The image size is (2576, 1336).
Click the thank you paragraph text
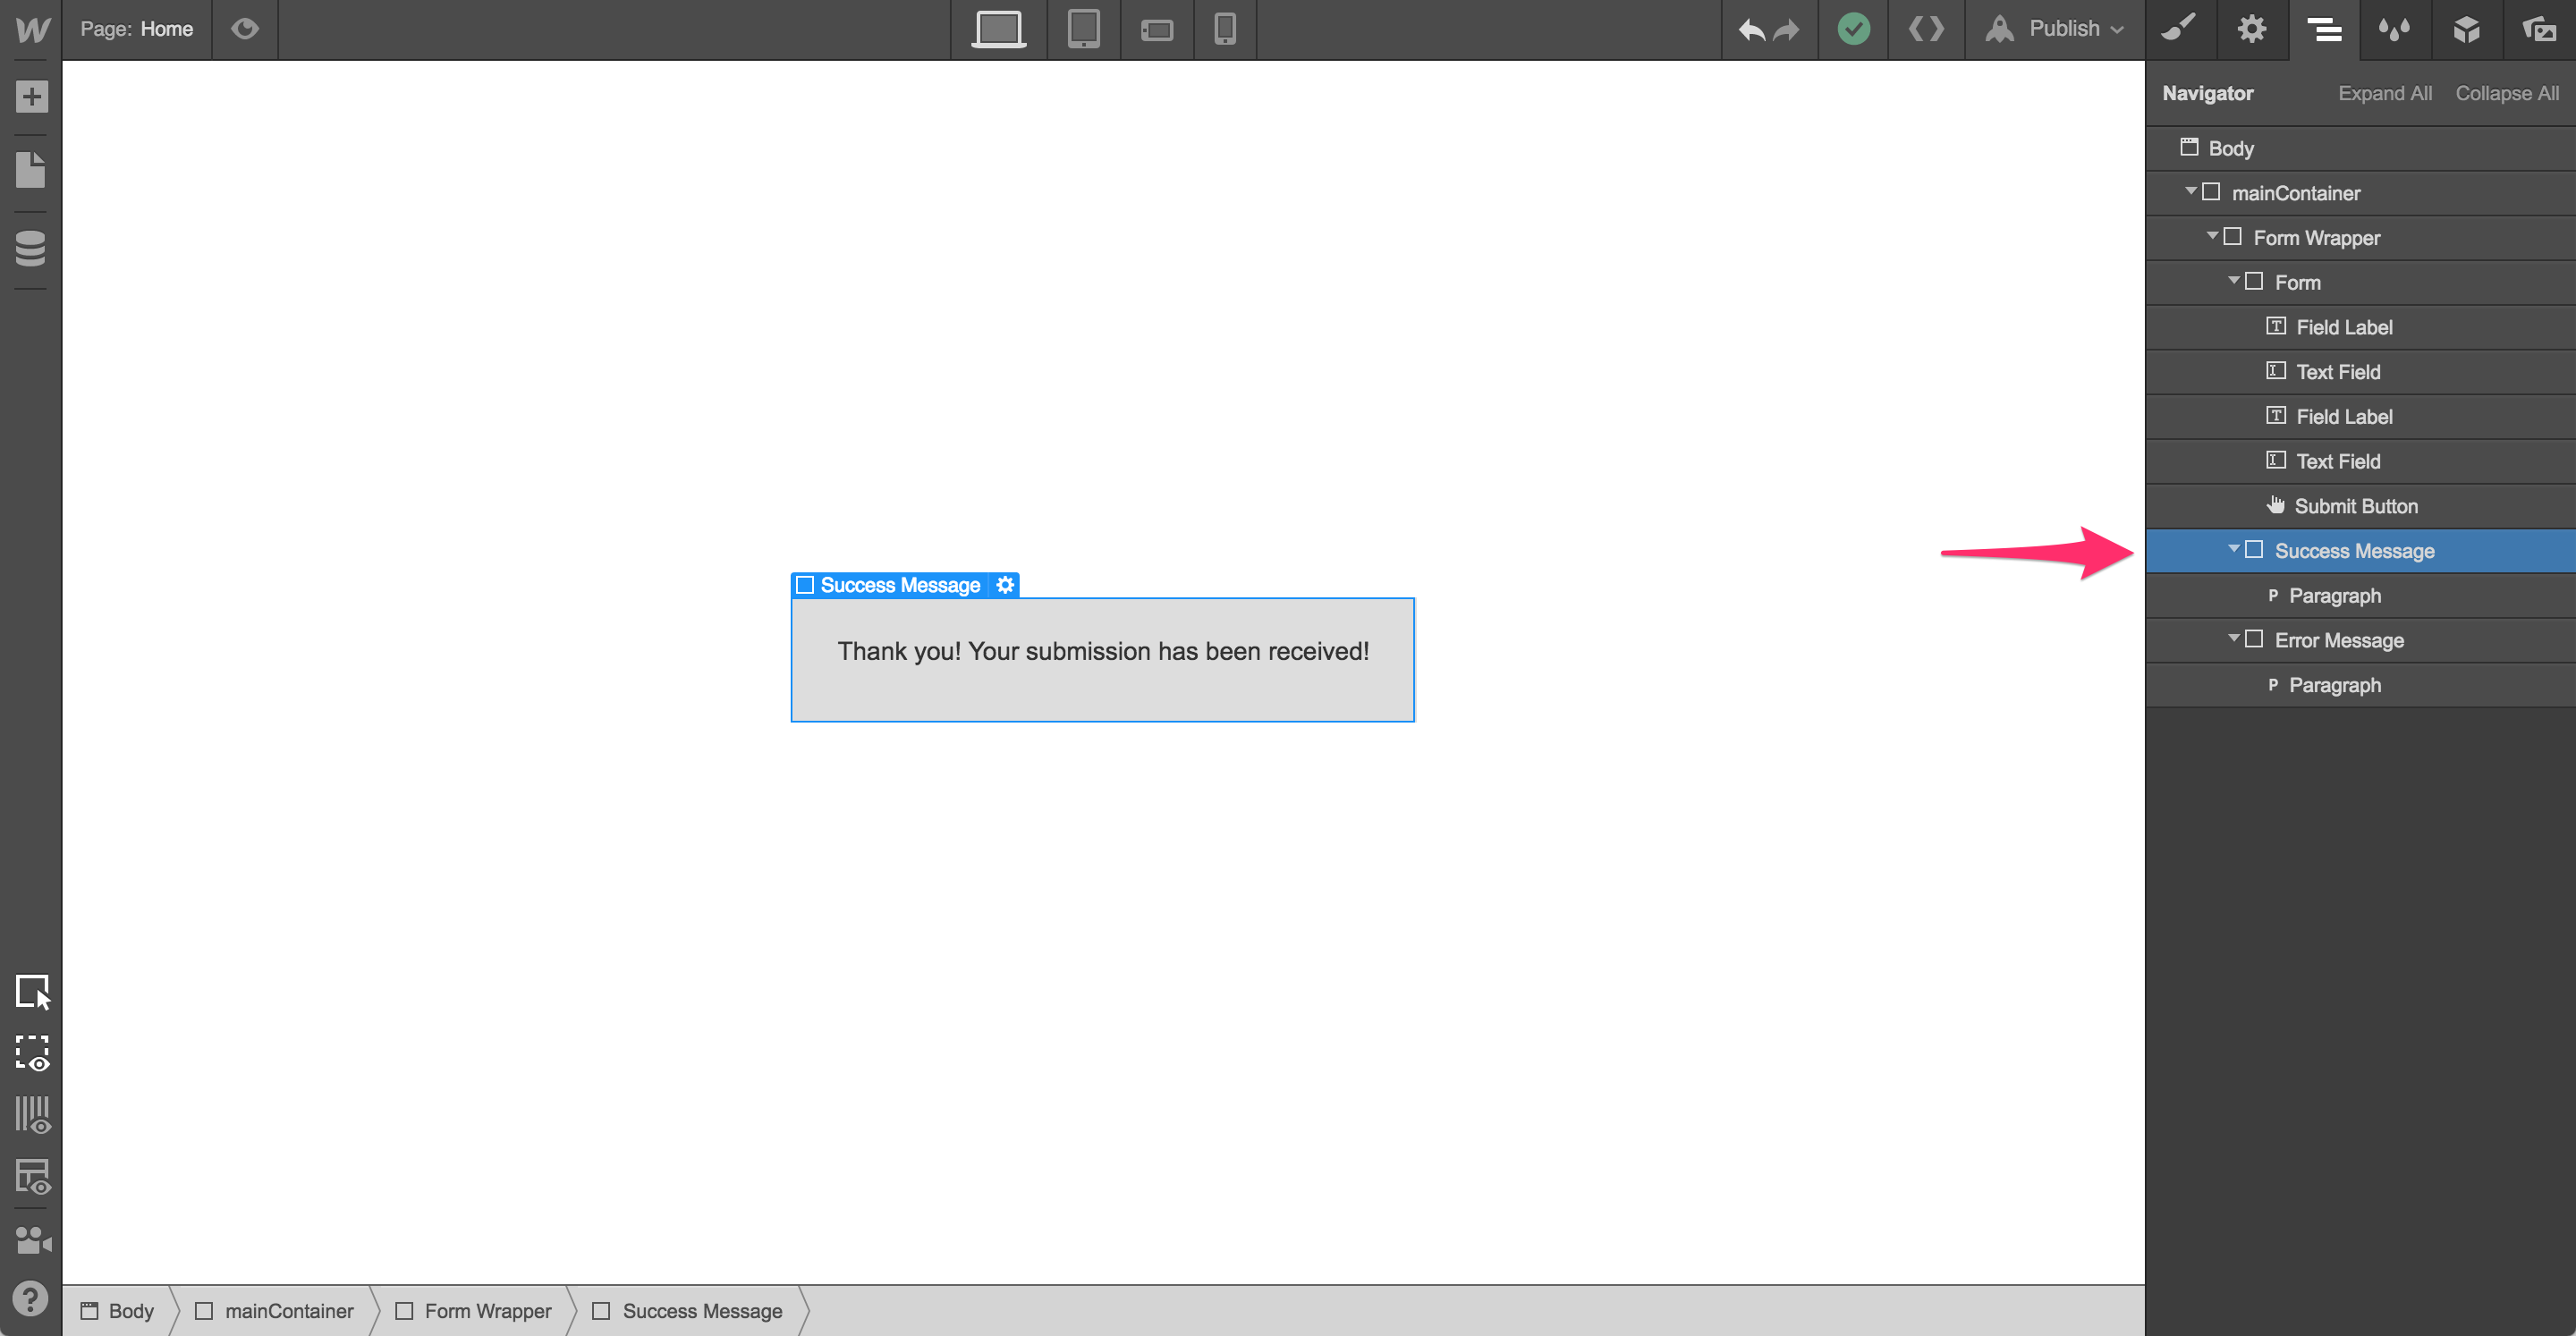point(1103,651)
